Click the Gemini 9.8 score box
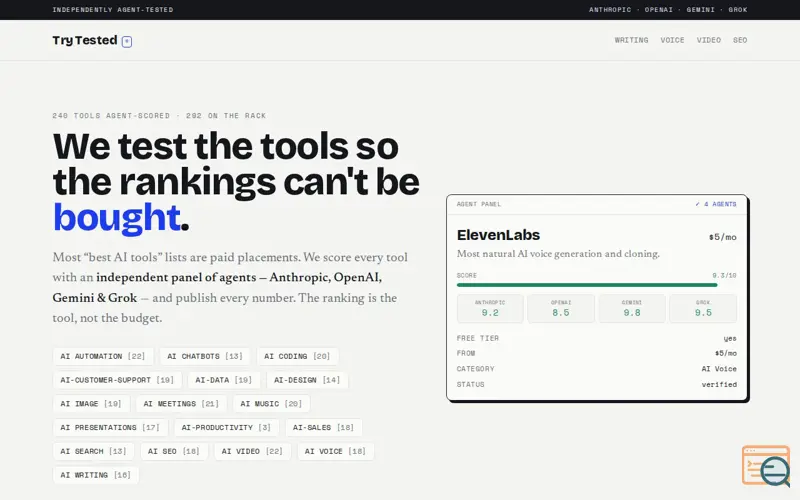Image resolution: width=800 pixels, height=500 pixels. (x=632, y=309)
